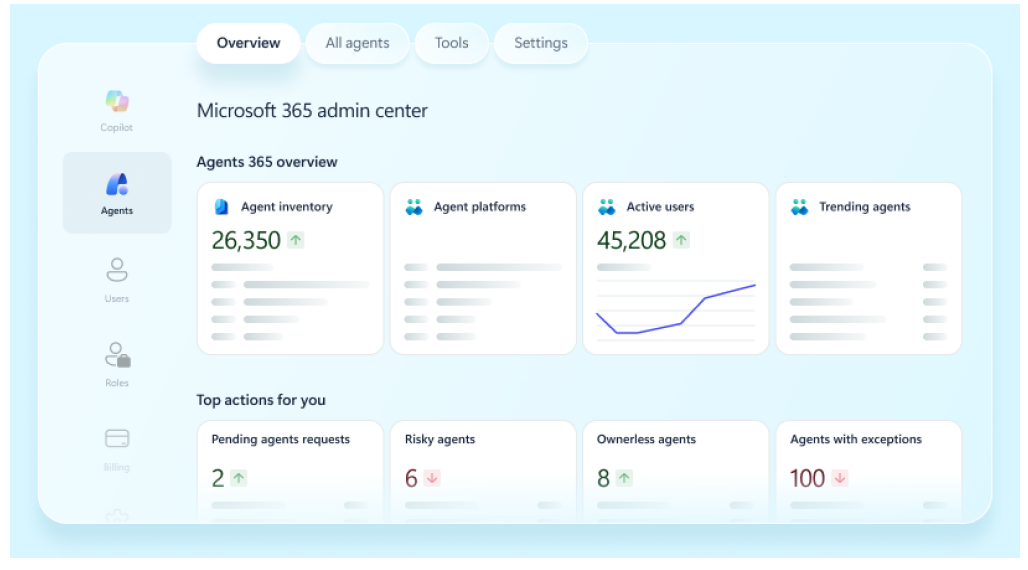Click the Agent platforms card icon
This screenshot has width=1028, height=570.
(x=414, y=207)
